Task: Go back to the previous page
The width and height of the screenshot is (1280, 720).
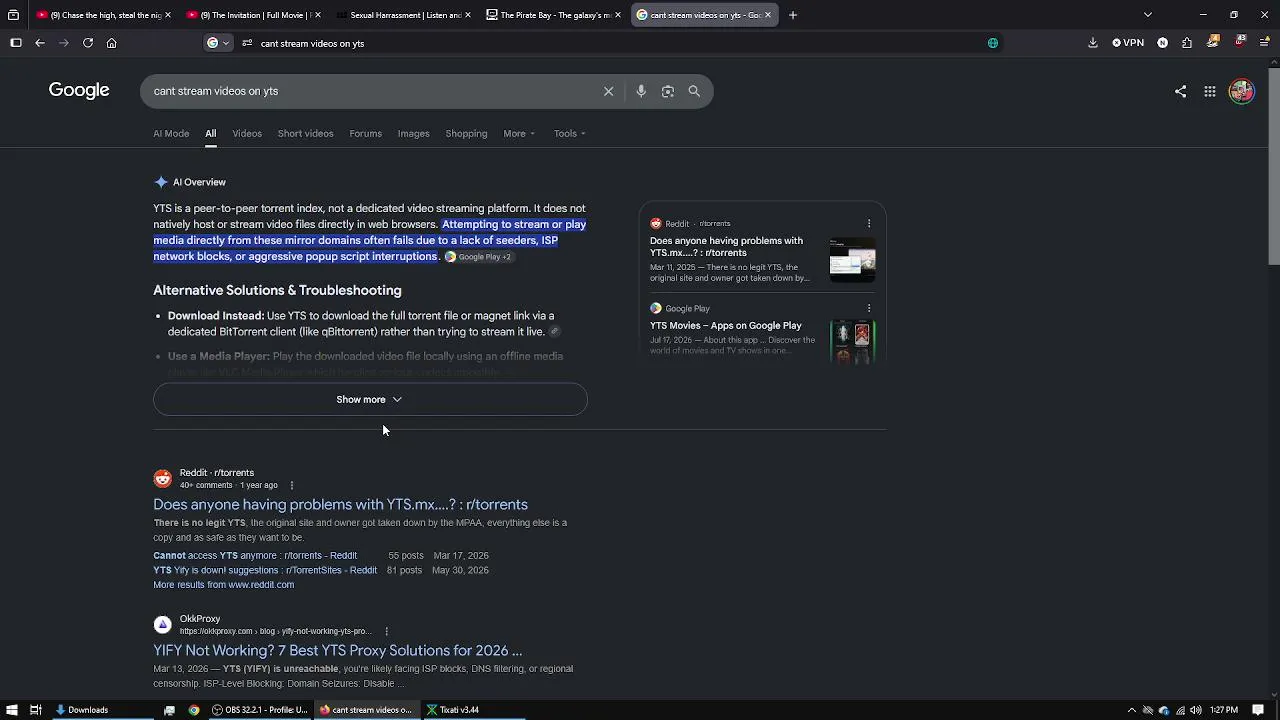Action: (x=40, y=43)
